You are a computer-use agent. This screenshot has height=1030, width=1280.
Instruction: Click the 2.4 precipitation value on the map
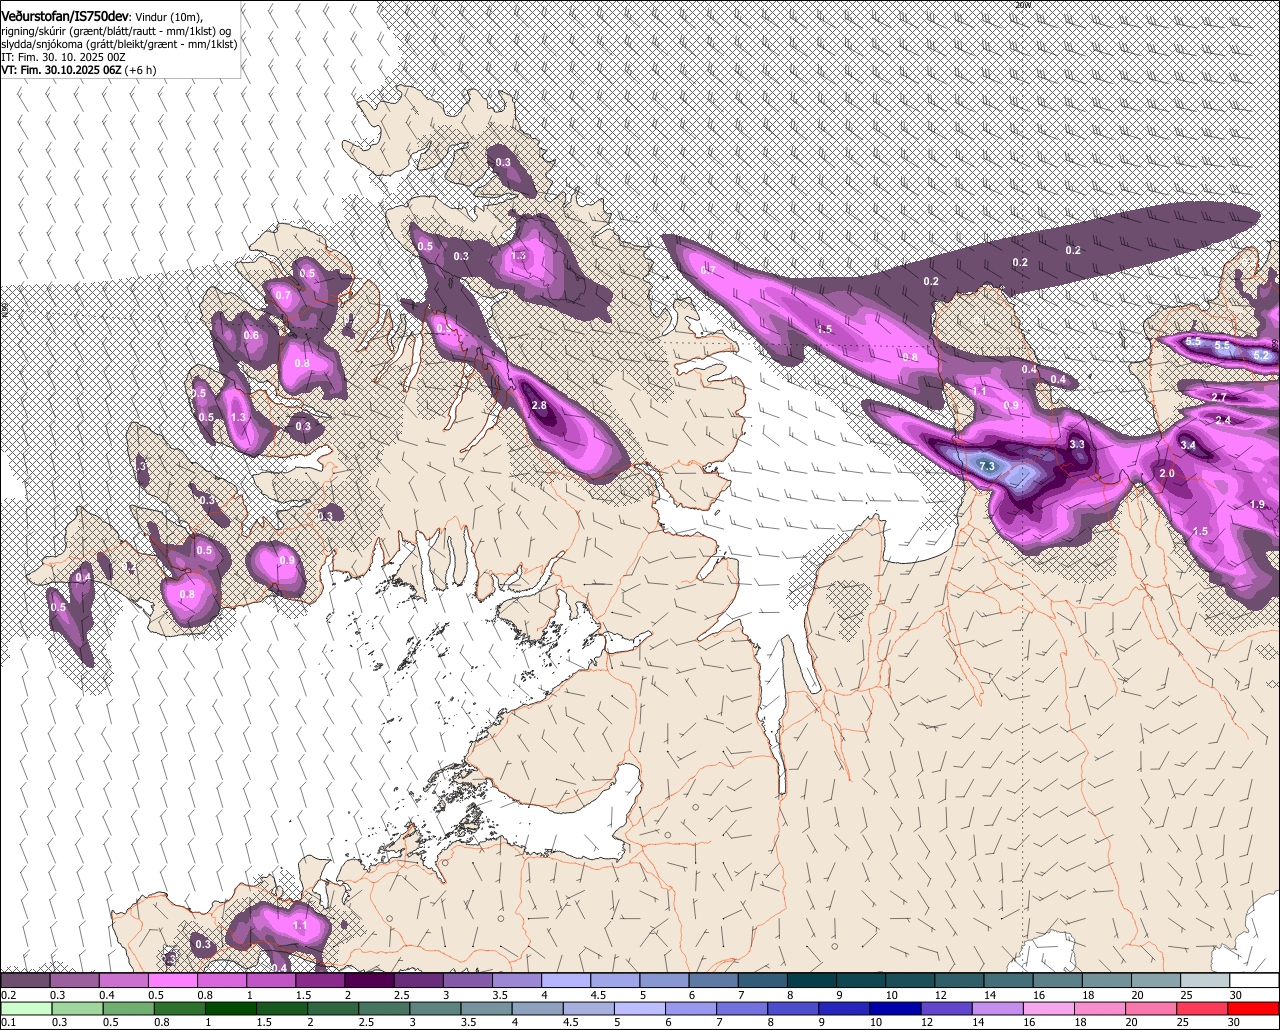[x=1223, y=420]
